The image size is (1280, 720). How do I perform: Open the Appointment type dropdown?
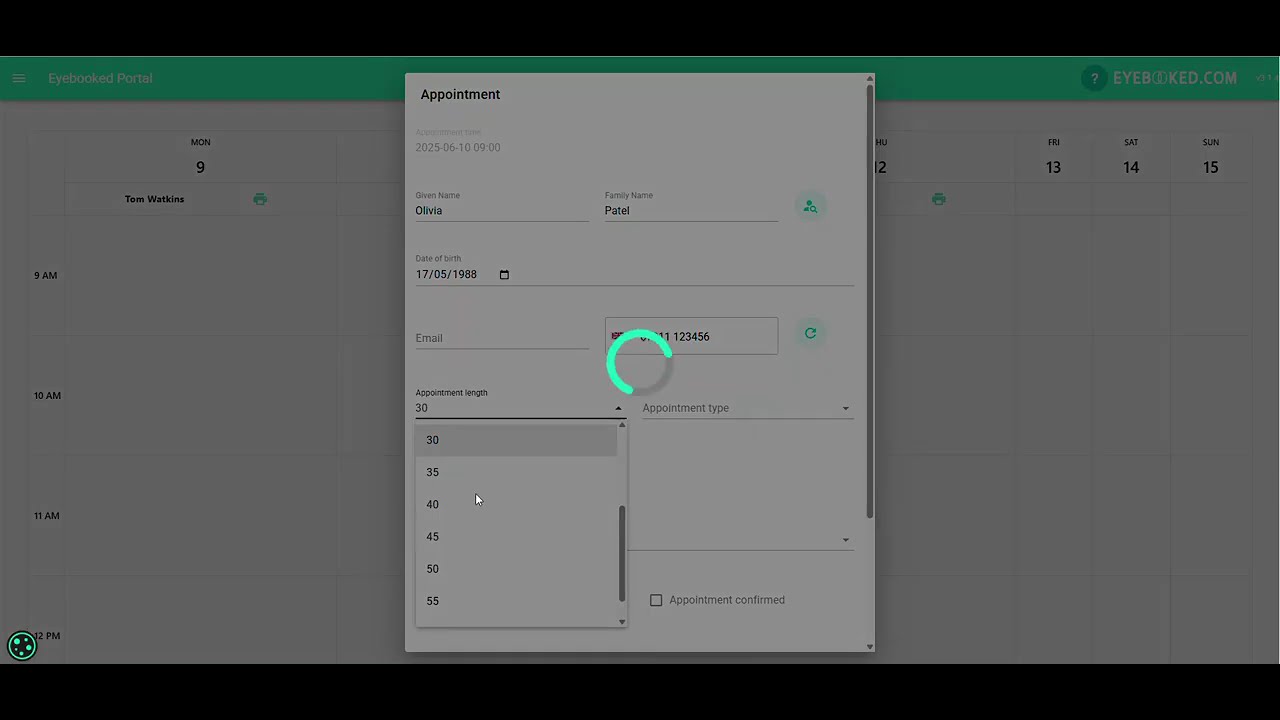747,408
